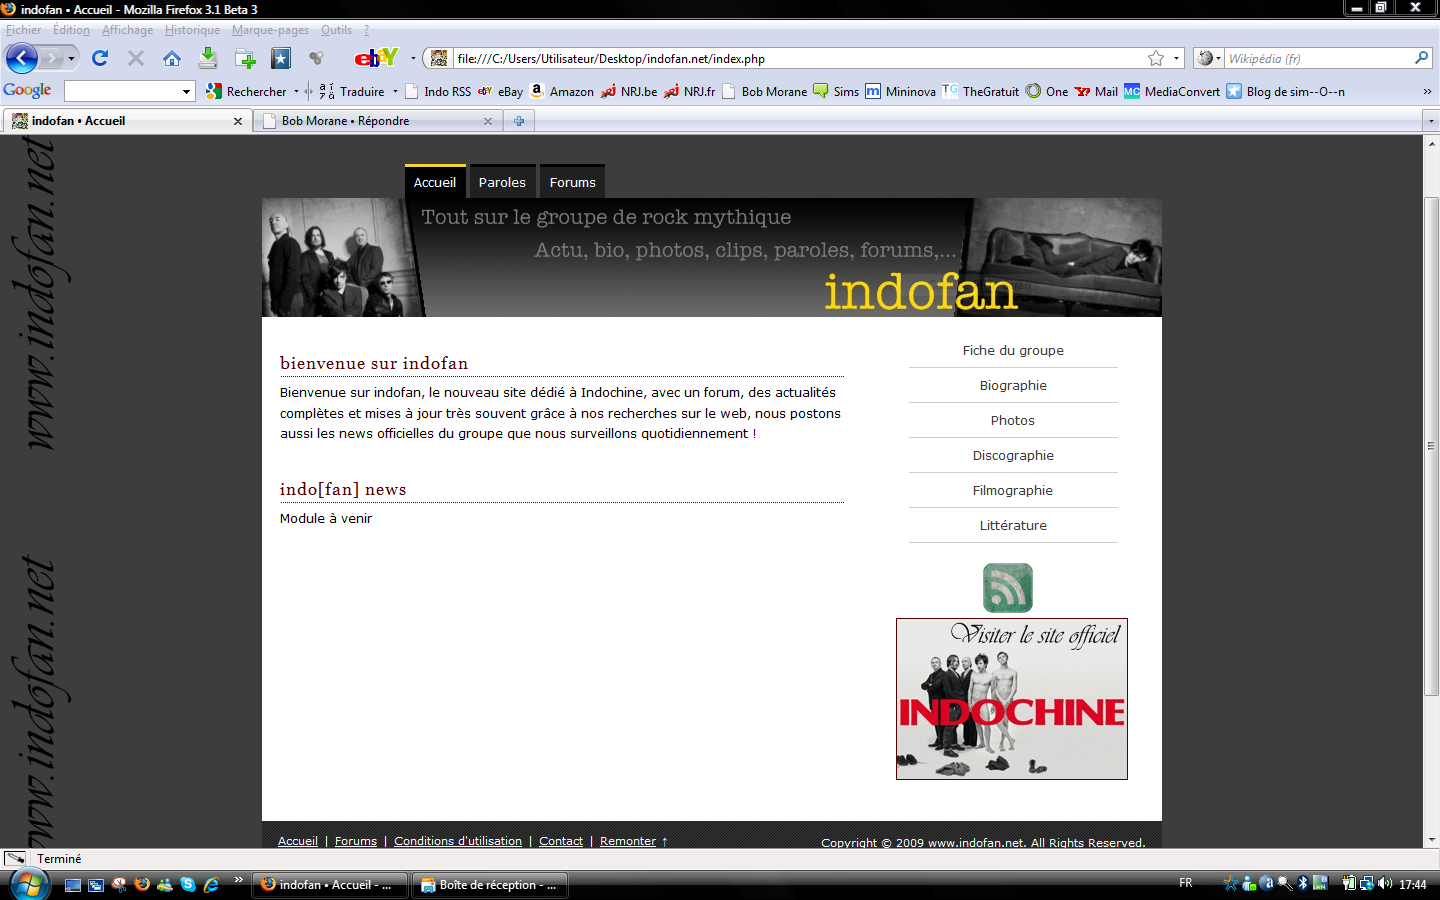Open the Affichage menu
Viewport: 1440px width, 900px height.
[x=127, y=30]
